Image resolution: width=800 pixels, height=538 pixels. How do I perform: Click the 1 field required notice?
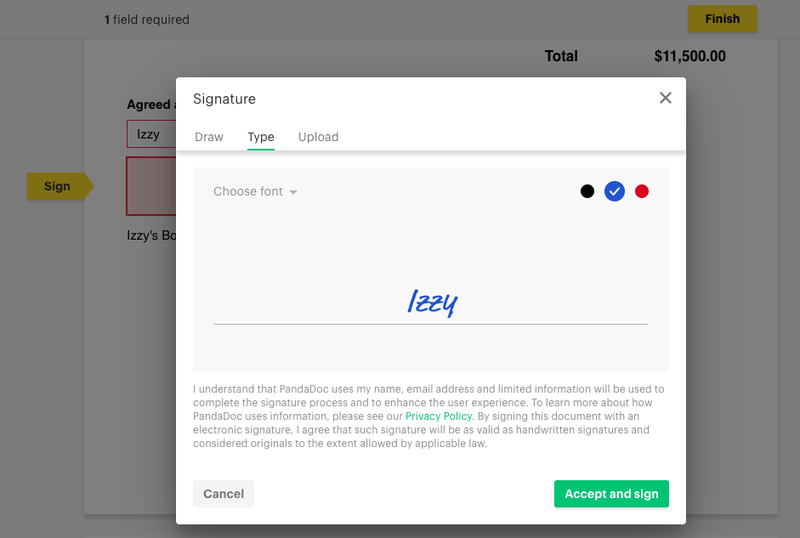(147, 19)
